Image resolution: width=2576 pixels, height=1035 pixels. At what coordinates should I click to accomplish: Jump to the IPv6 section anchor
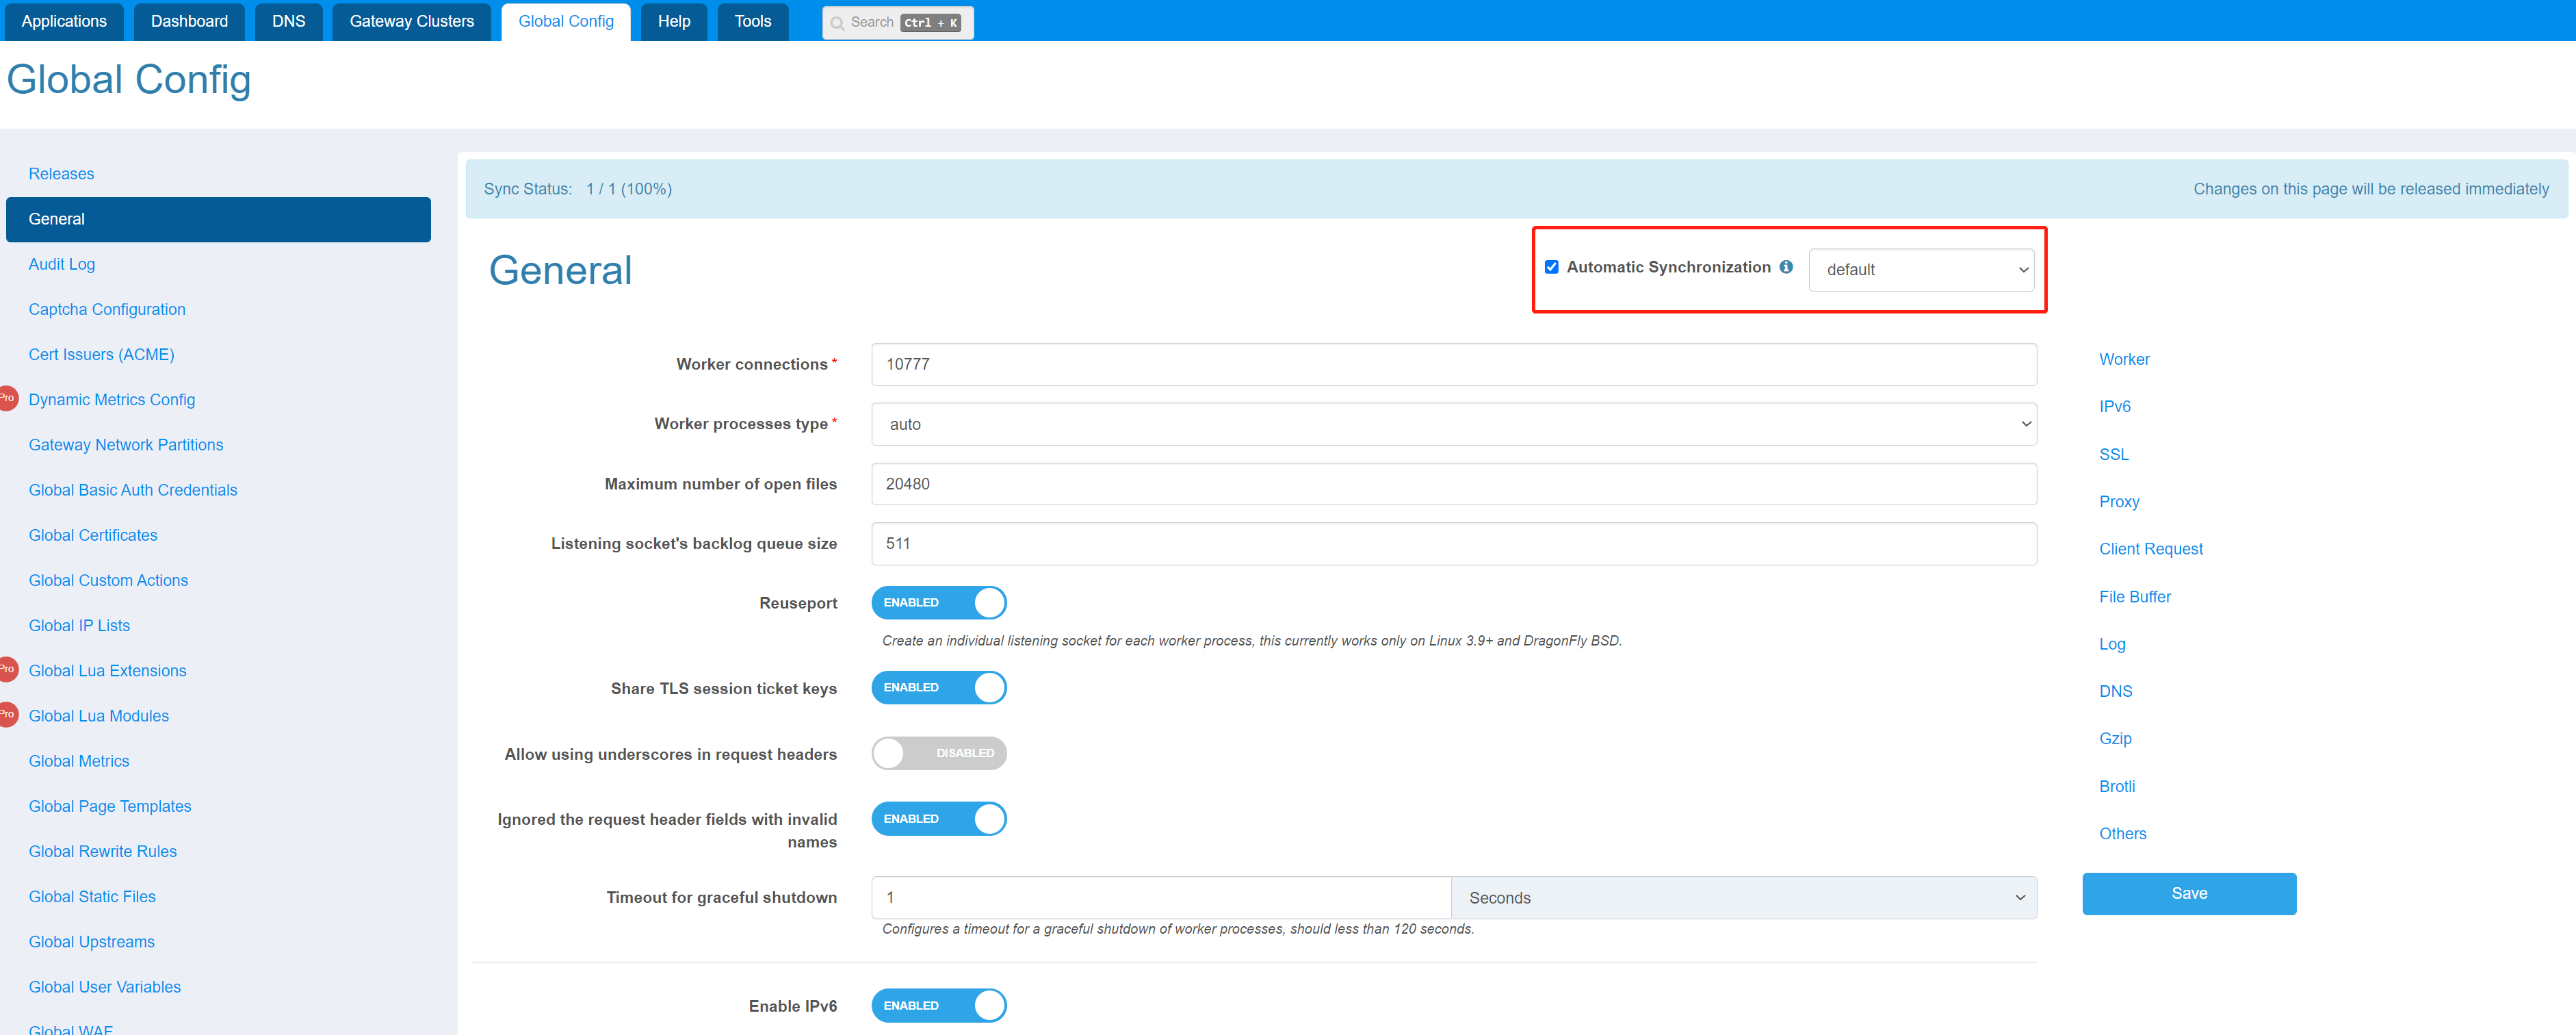tap(2114, 406)
